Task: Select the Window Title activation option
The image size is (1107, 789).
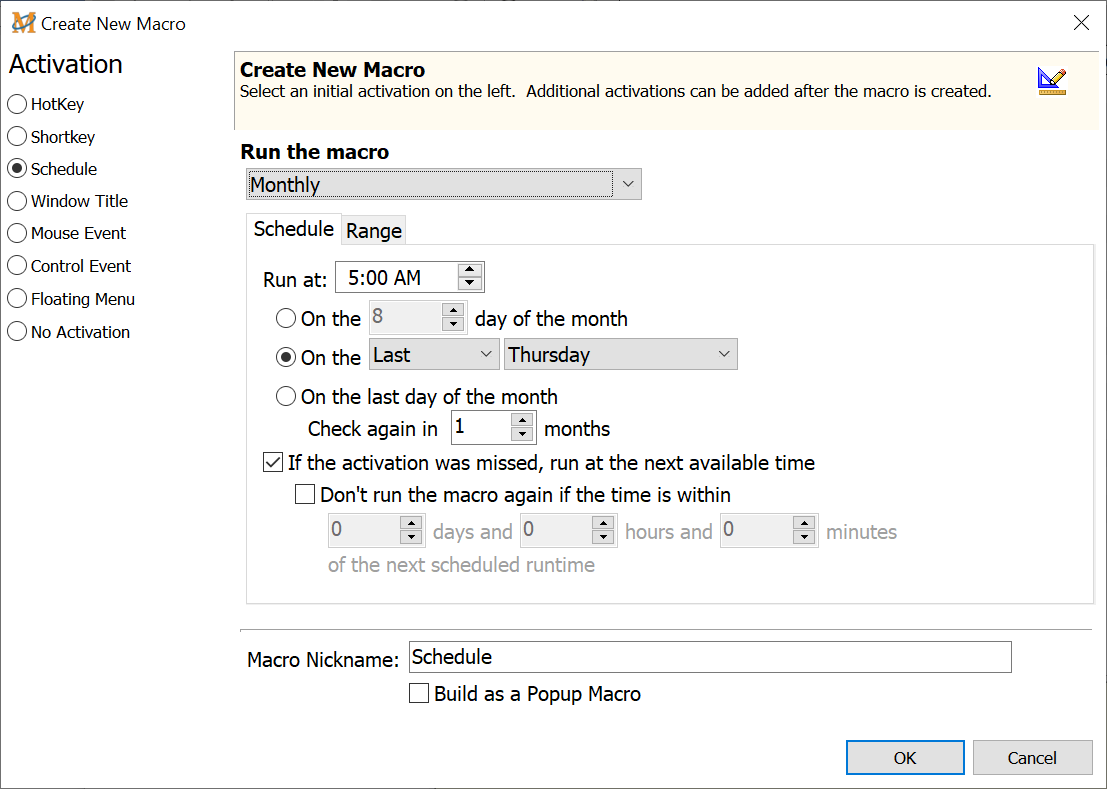Action: [17, 201]
